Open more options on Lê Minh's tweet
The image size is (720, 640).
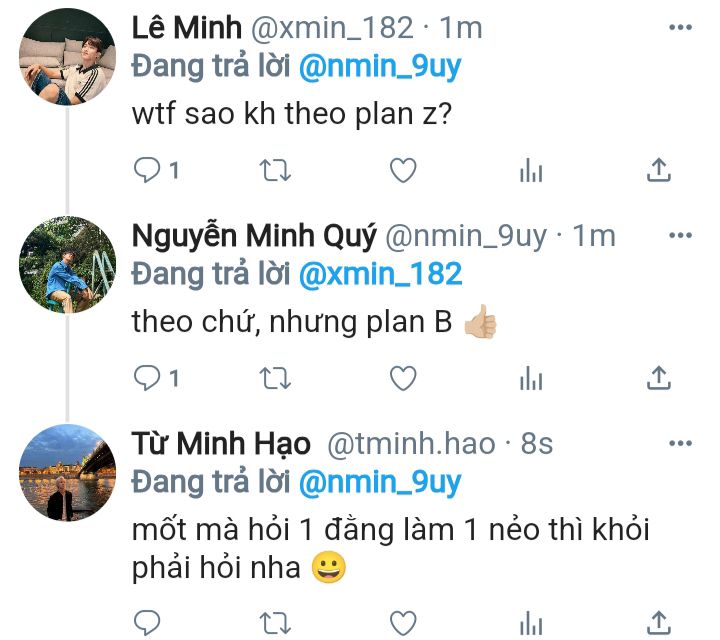pos(680,28)
